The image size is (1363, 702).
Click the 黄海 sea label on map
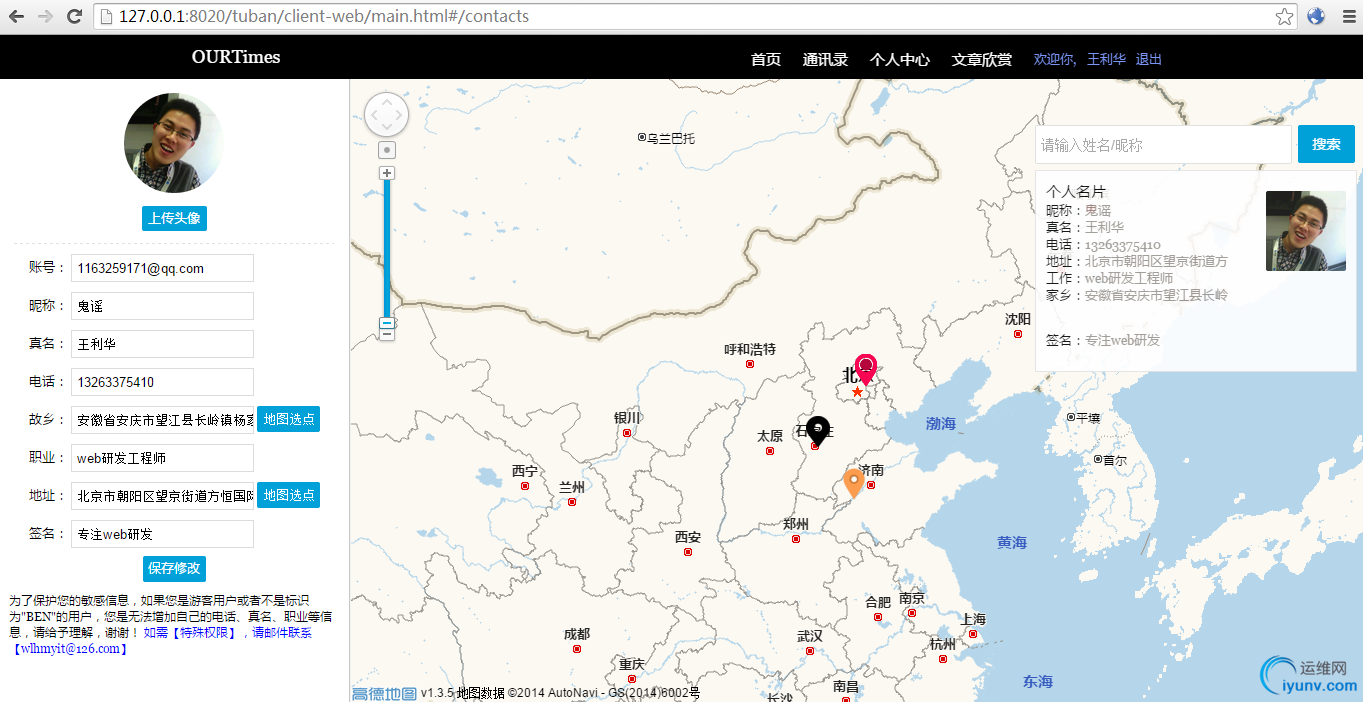pyautogui.click(x=1012, y=543)
